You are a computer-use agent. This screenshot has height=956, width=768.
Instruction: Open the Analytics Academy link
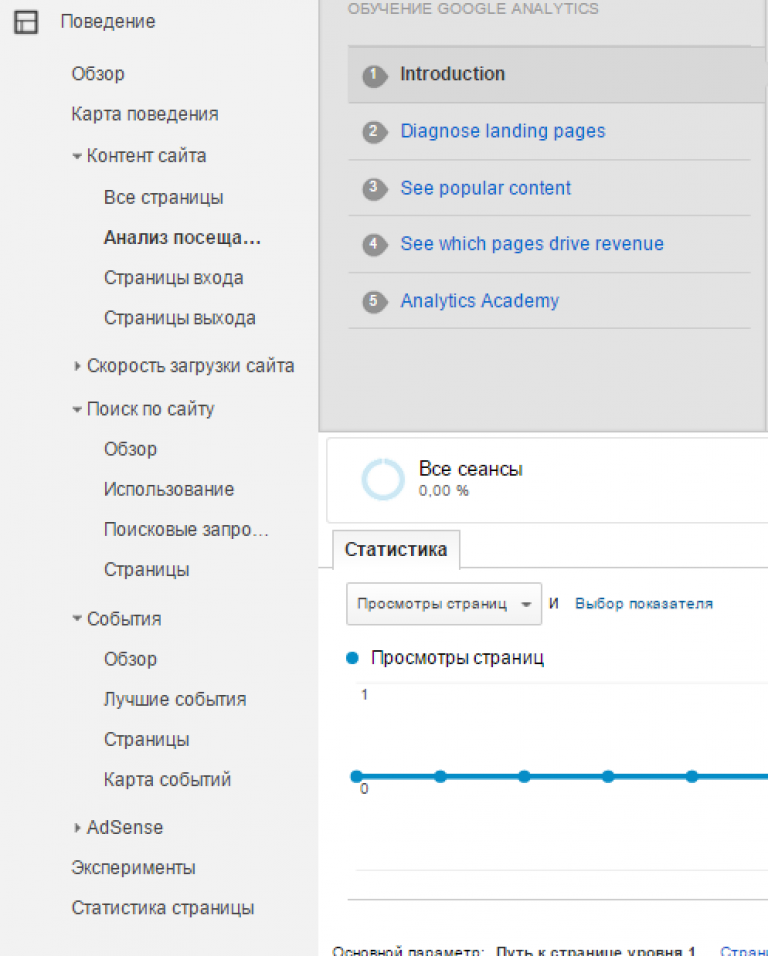tap(479, 301)
